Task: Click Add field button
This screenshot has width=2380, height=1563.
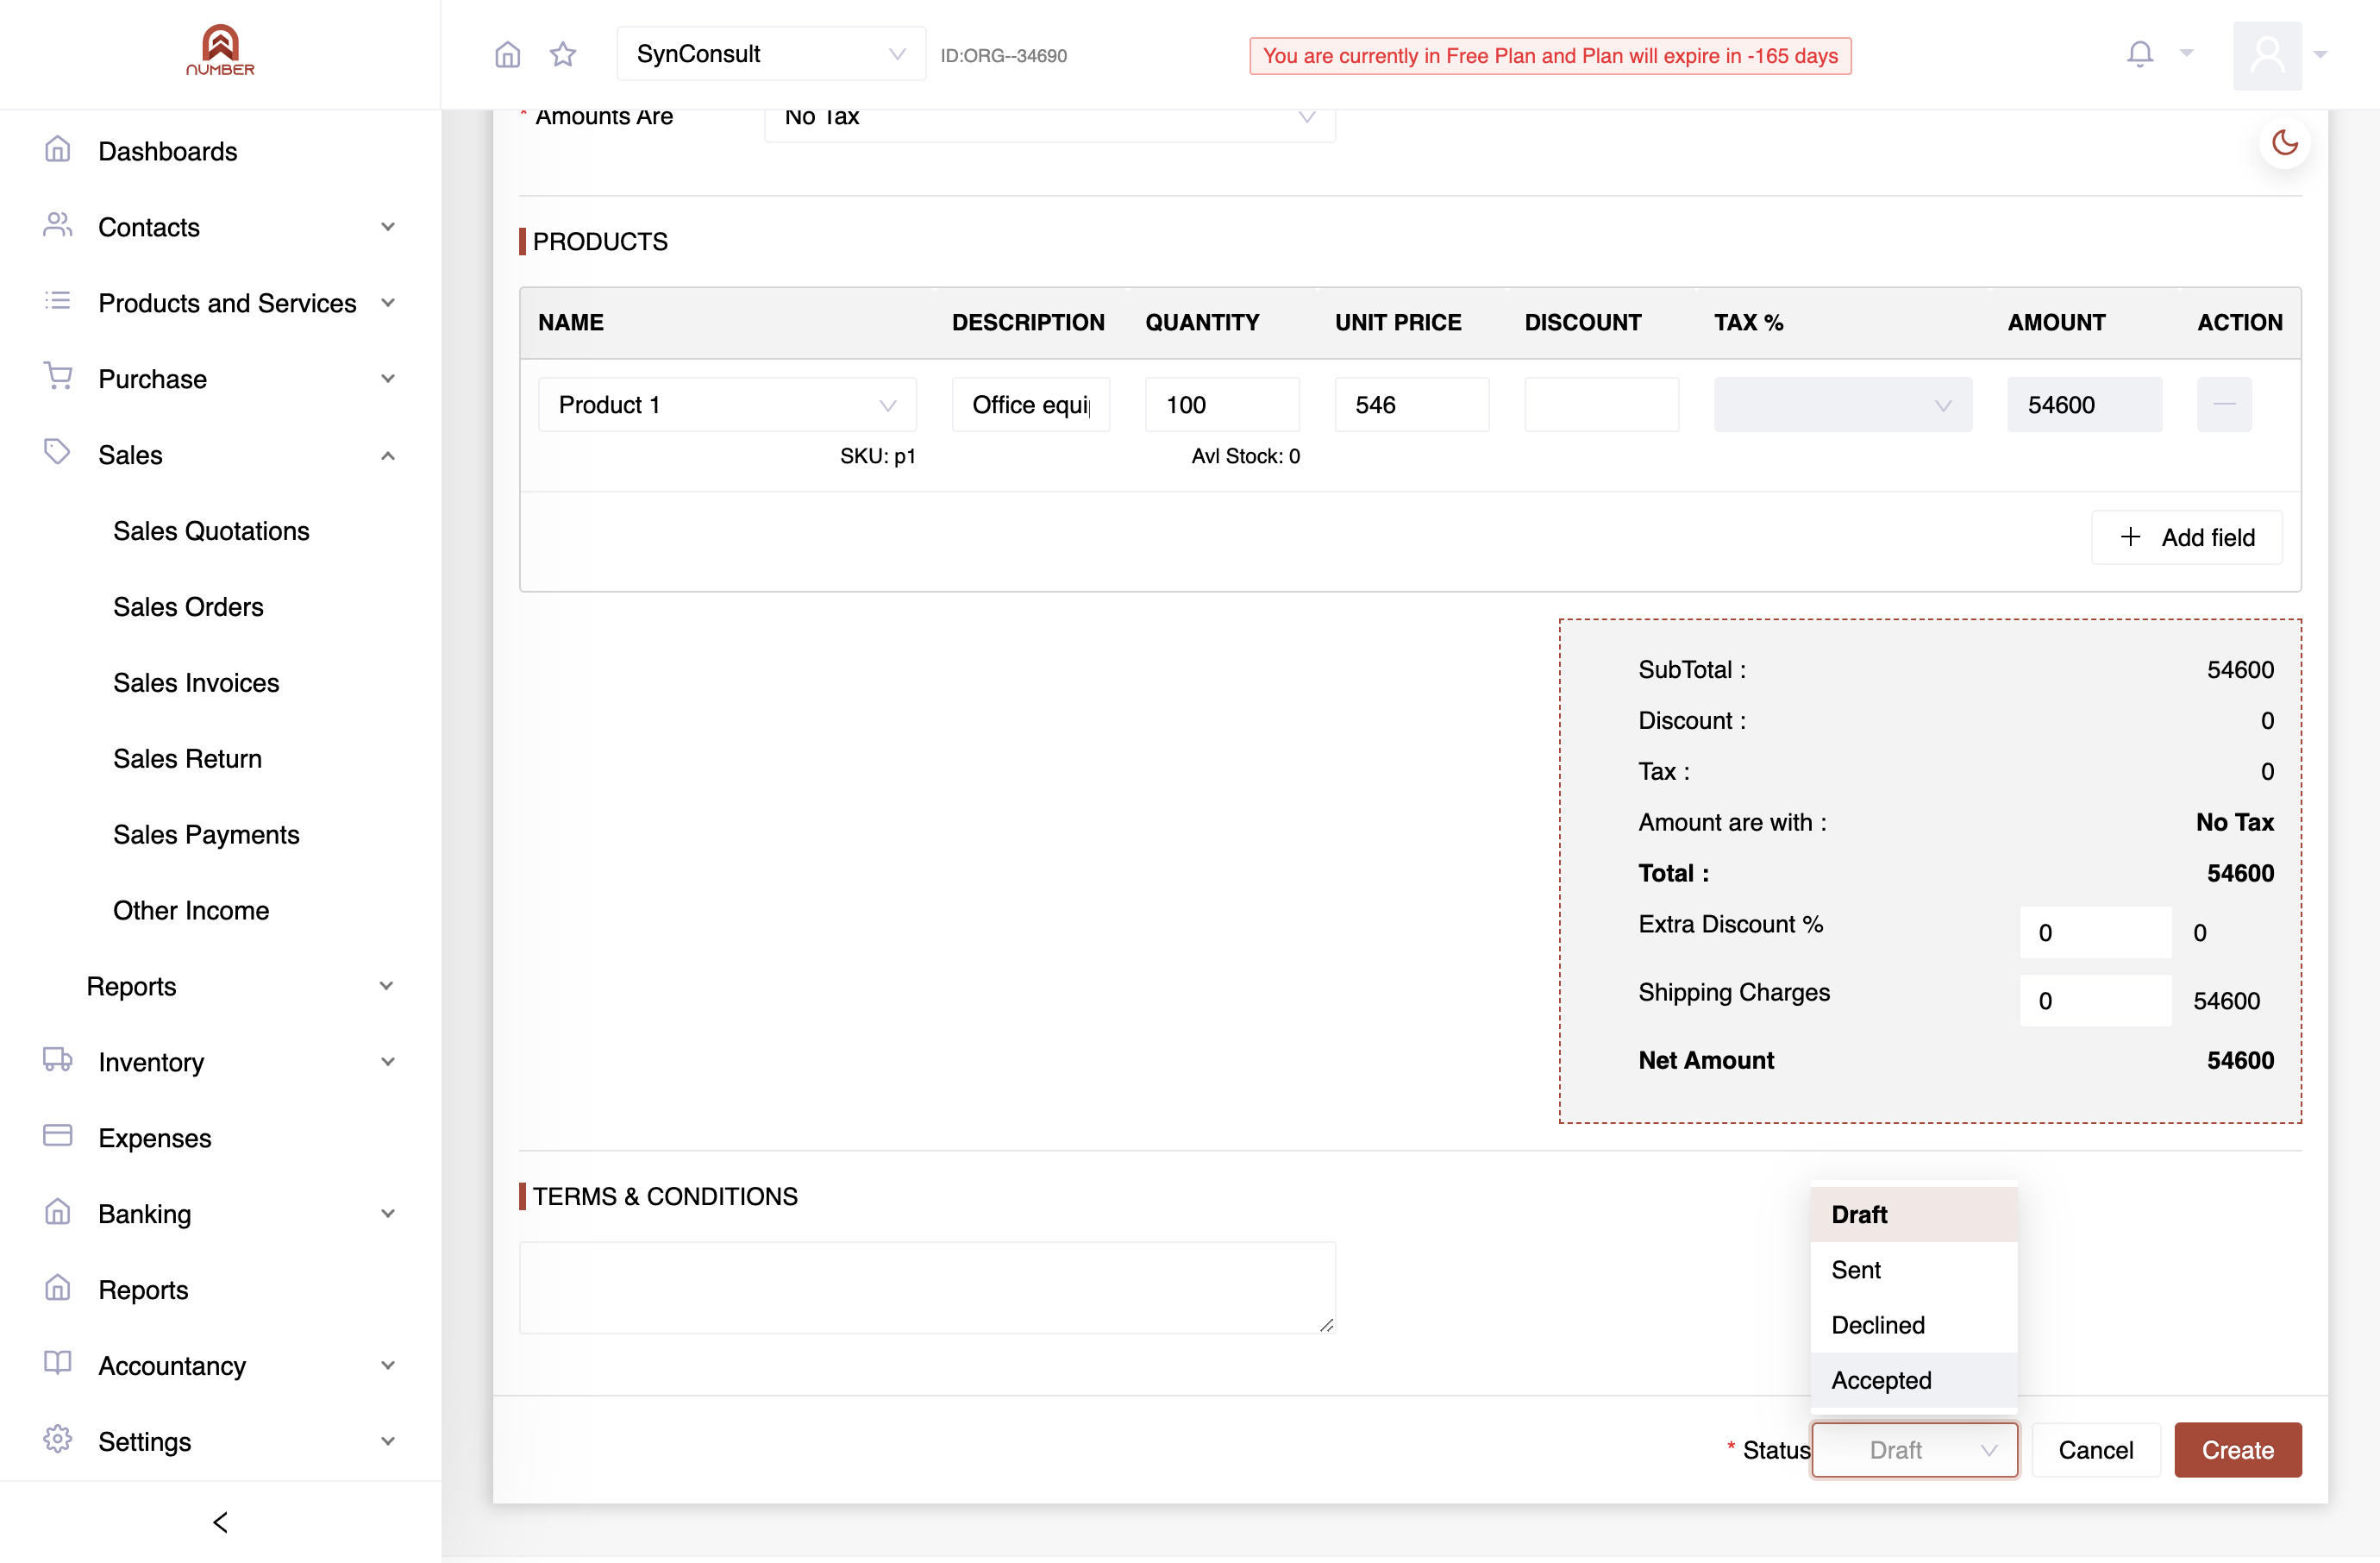Action: (x=2186, y=537)
